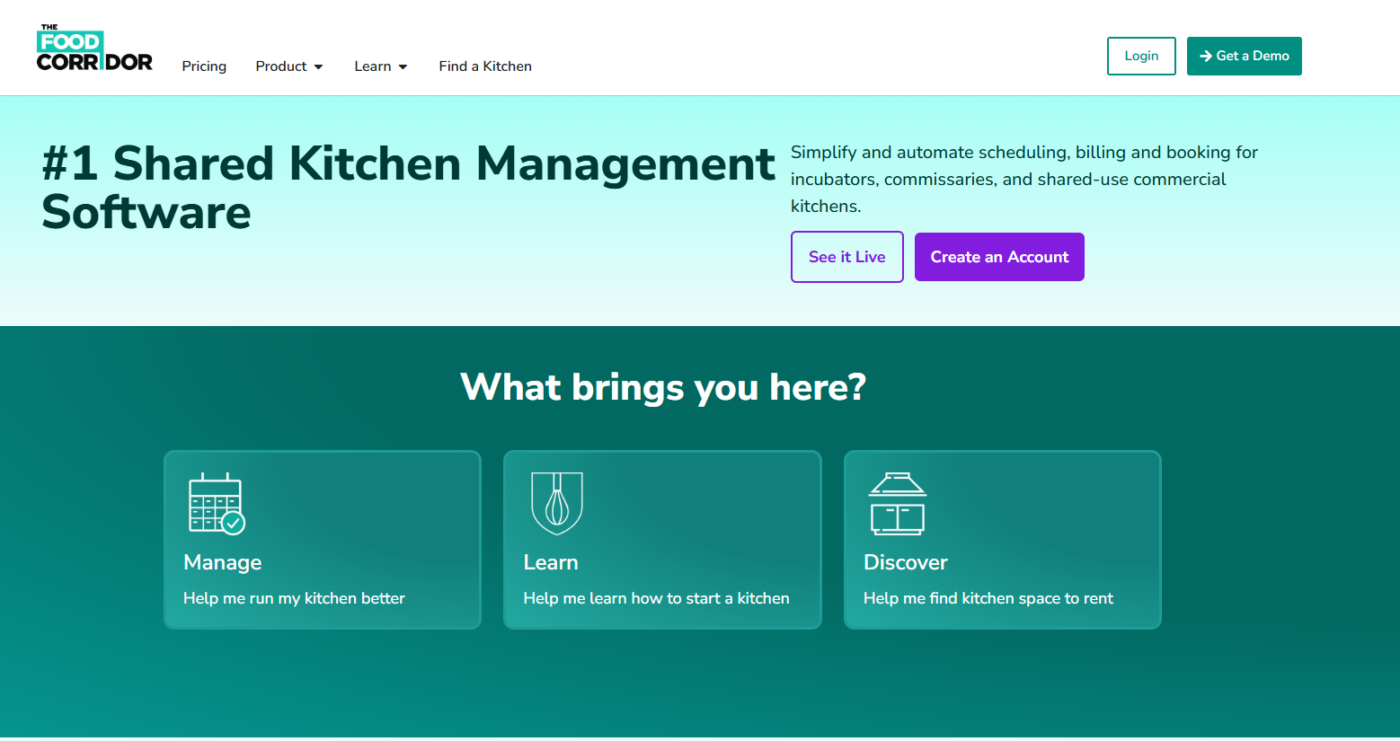
Task: Click the "What brings you here?" heading
Action: coord(663,387)
